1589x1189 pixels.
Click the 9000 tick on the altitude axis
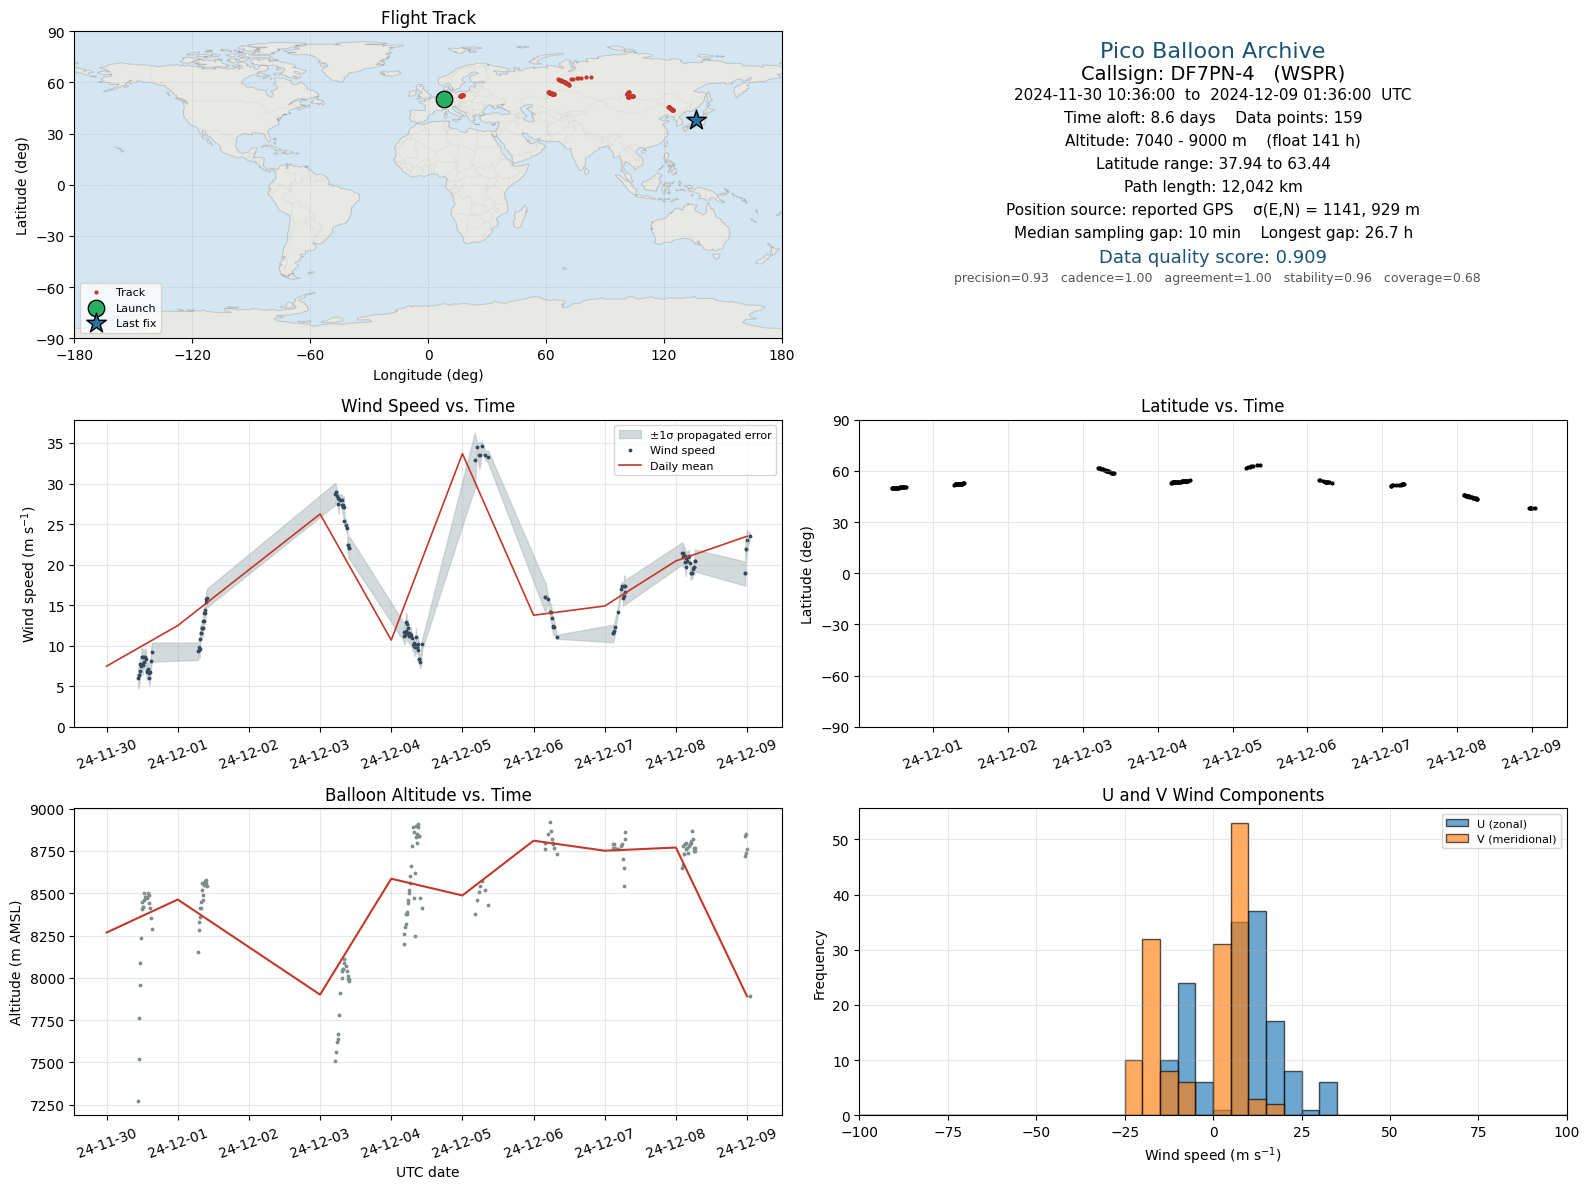(x=47, y=811)
